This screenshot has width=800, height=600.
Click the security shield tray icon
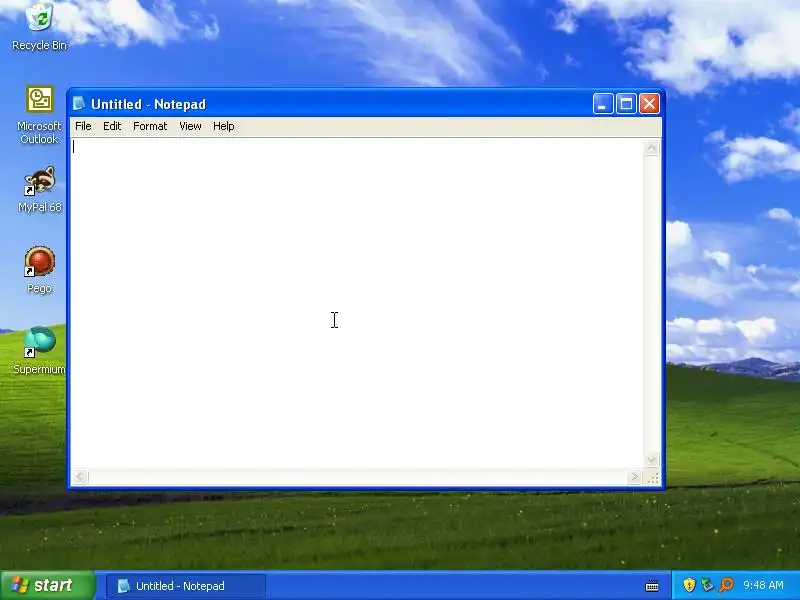click(x=689, y=585)
